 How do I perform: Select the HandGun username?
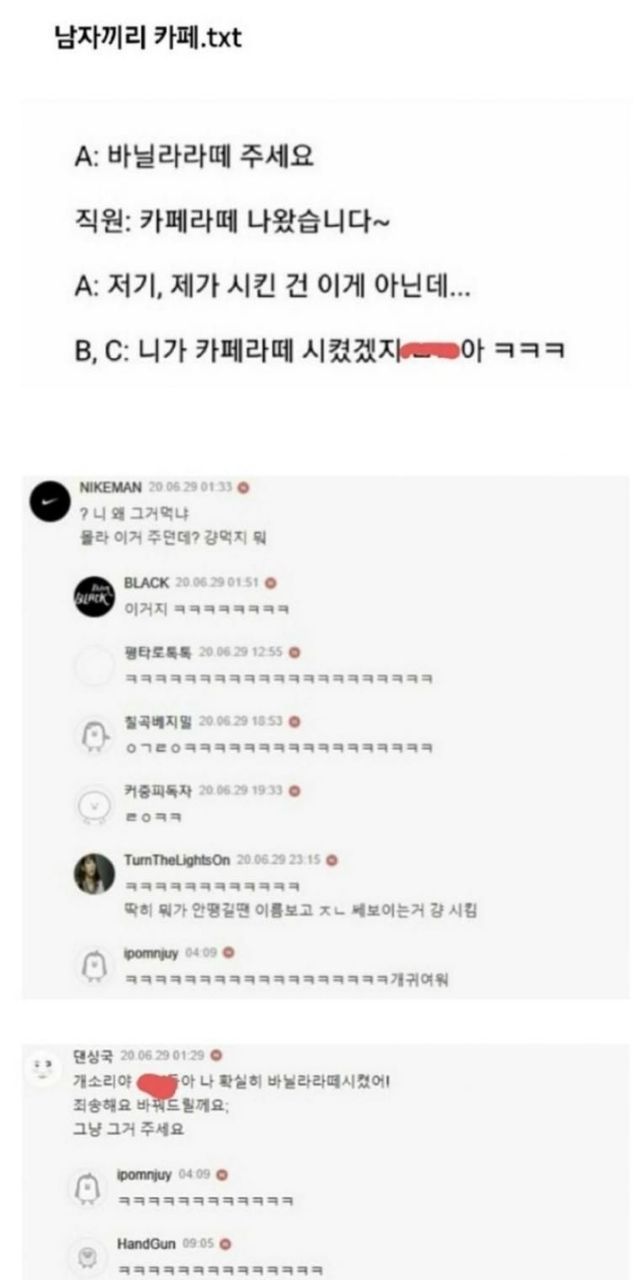pos(147,1244)
